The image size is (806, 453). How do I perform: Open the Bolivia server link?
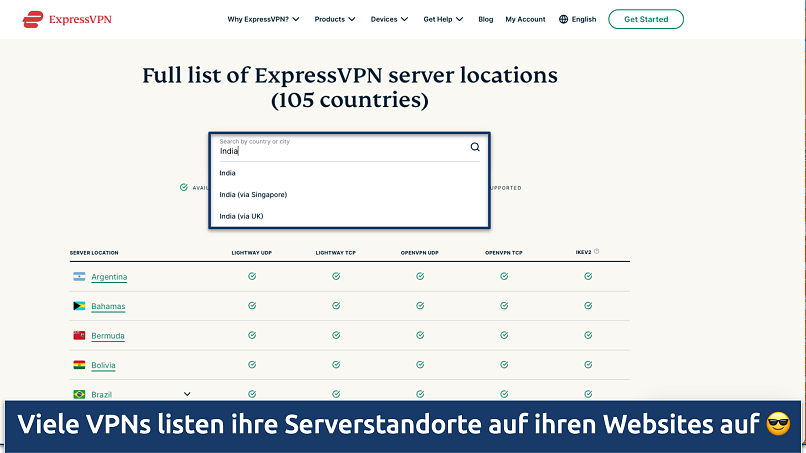point(103,365)
